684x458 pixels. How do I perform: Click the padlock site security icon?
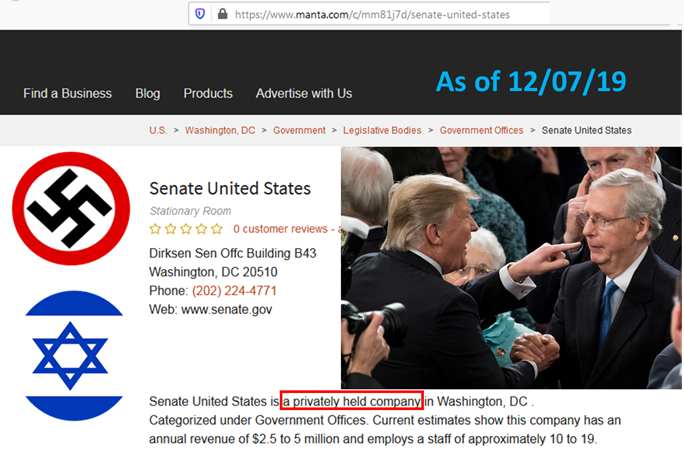click(221, 14)
